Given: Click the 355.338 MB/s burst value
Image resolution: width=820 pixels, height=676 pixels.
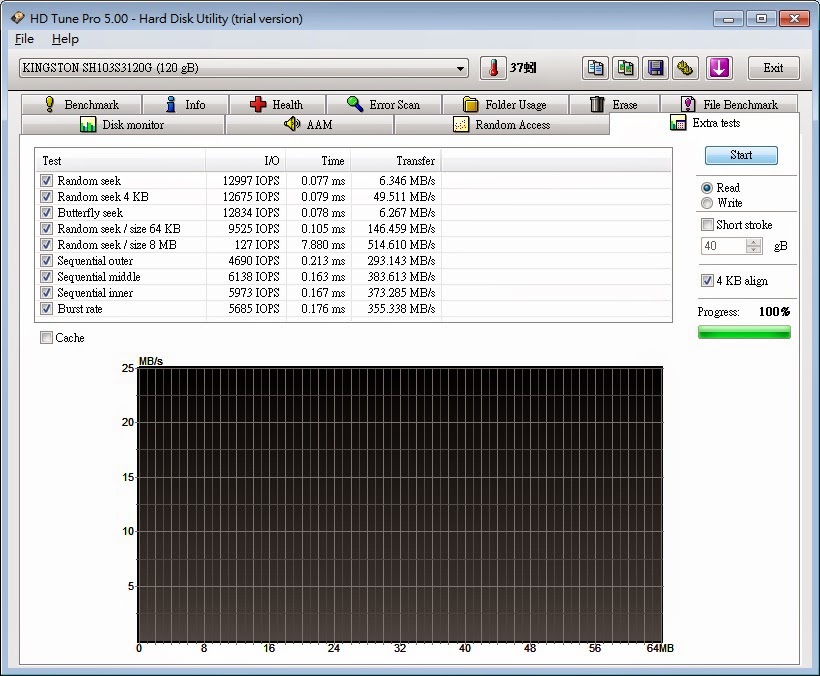Looking at the screenshot, I should [x=401, y=308].
